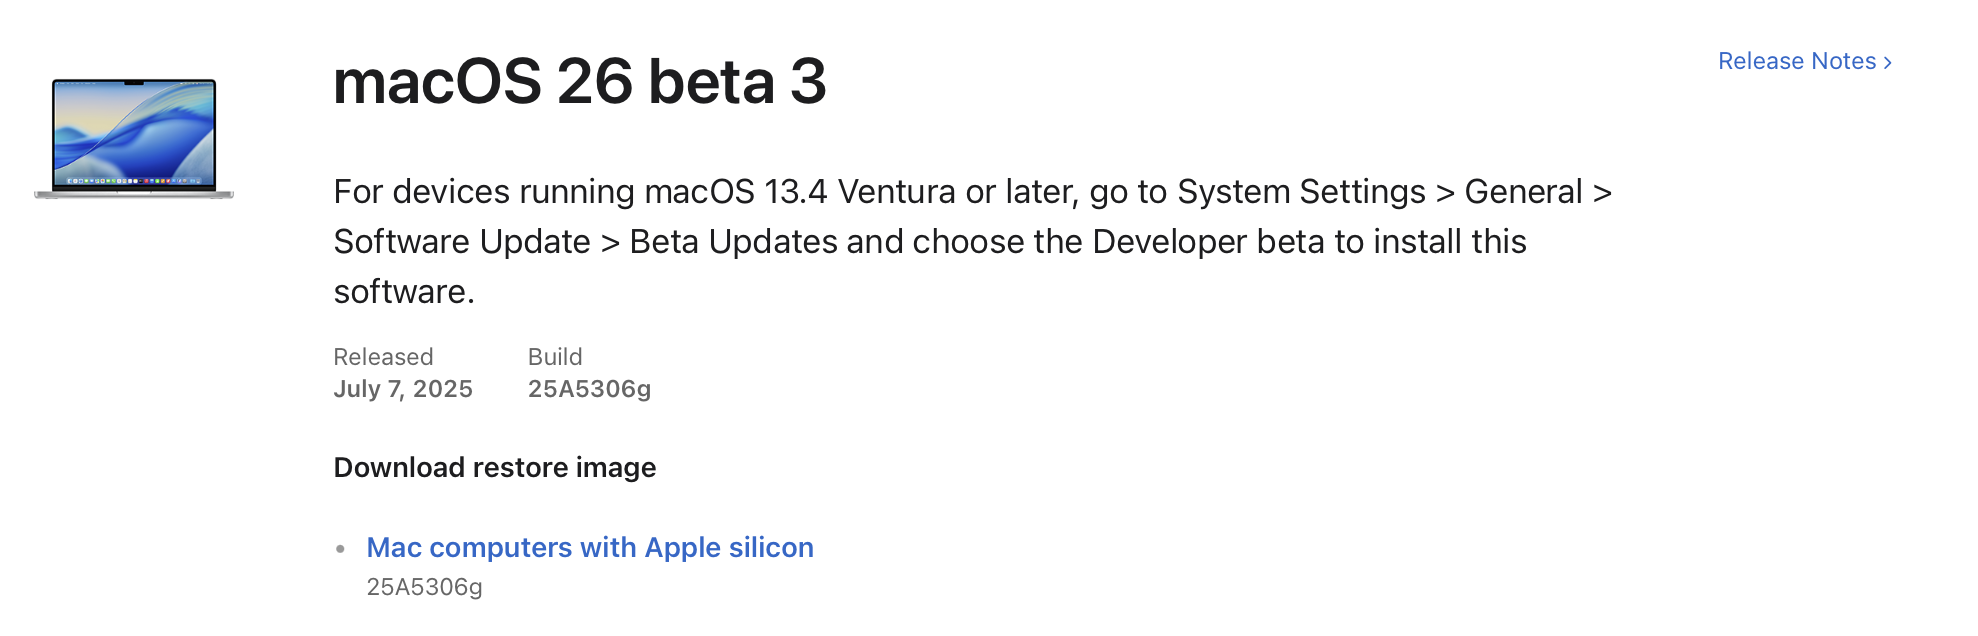Click the Build label above the build number
1978x636 pixels.
(555, 357)
